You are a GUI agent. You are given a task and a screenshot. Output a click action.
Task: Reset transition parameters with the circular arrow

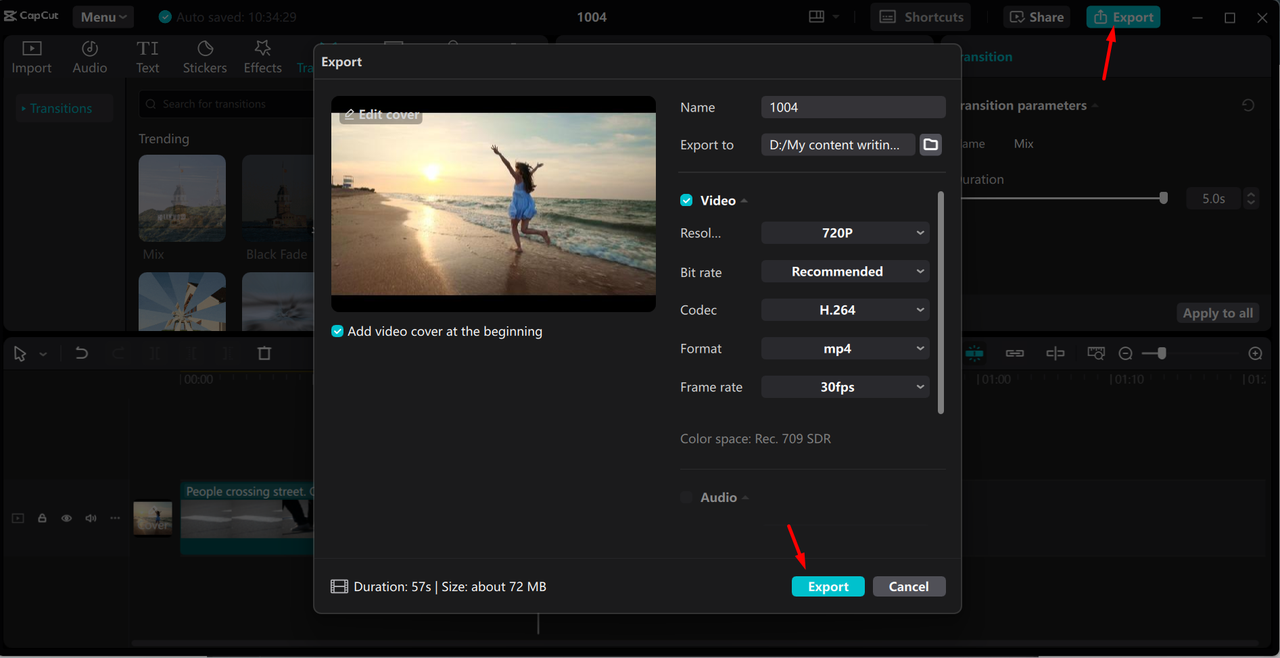[1248, 105]
